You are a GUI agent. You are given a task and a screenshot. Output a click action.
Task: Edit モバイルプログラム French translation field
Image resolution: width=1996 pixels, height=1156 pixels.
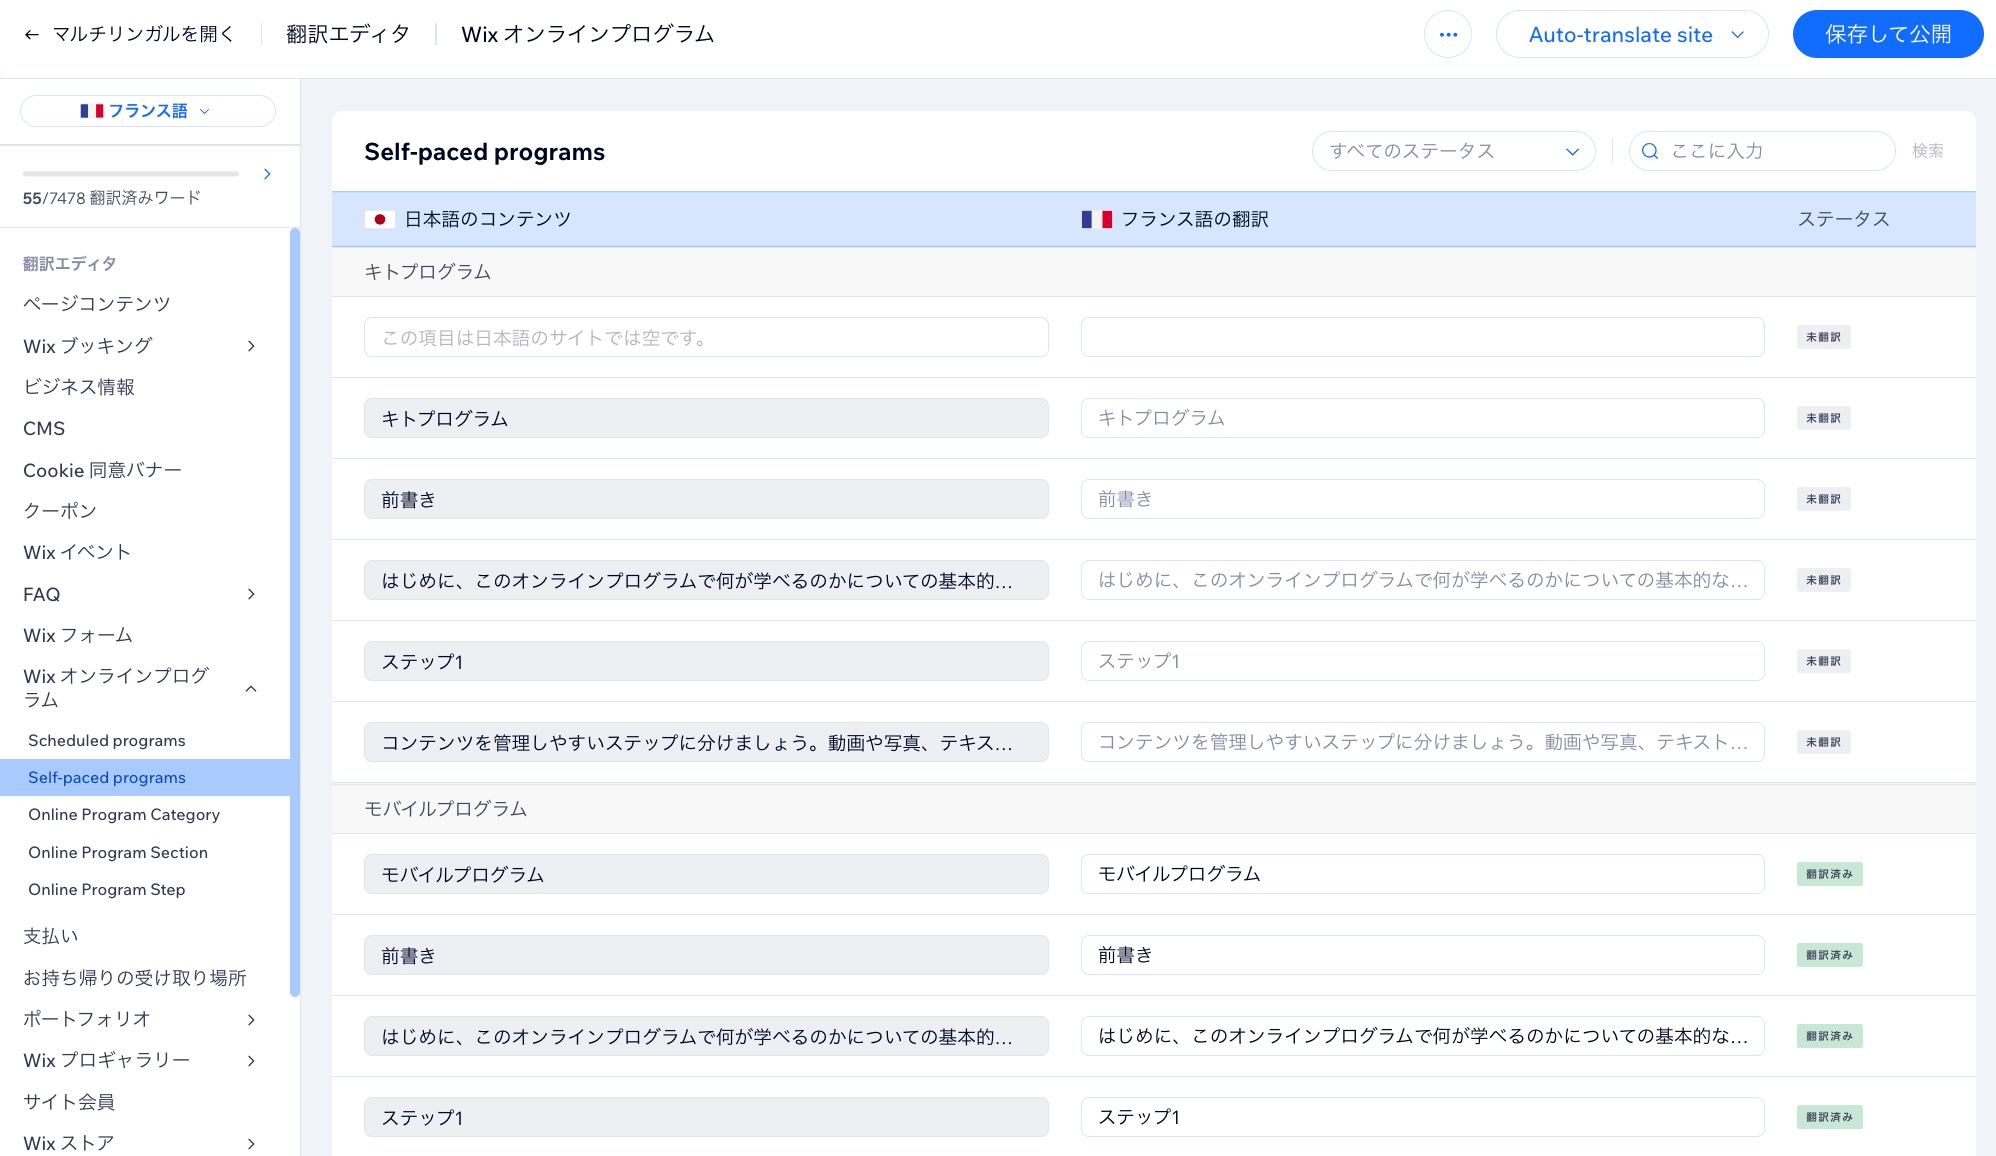click(1422, 874)
